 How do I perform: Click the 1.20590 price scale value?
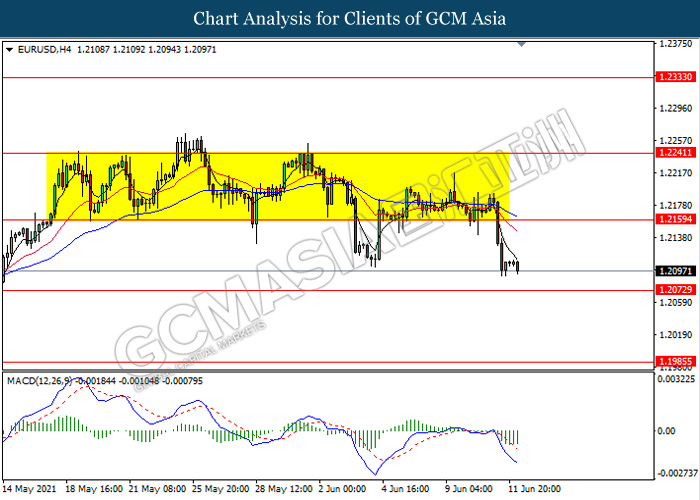click(x=675, y=303)
